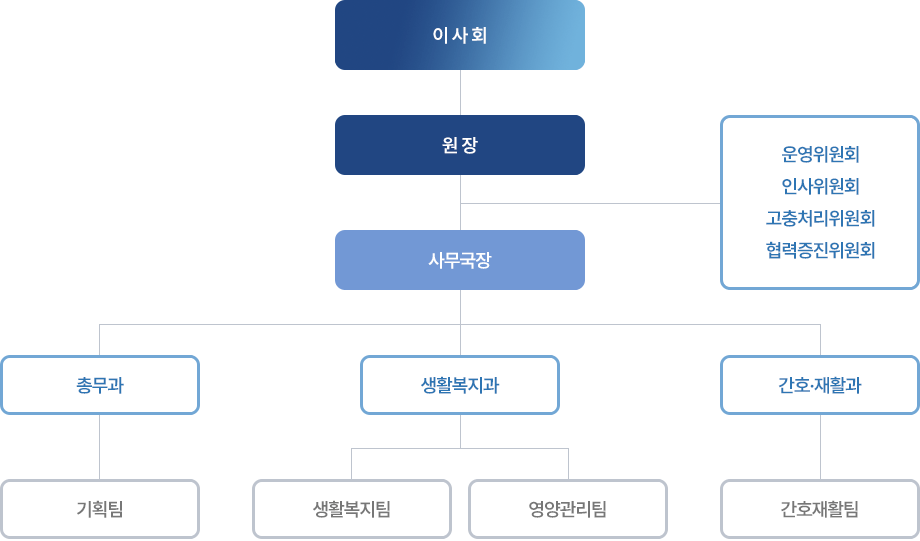The height and width of the screenshot is (541, 920).
Task: Click the connector between 간호·재활과 and 간호재활팀
Action: pyautogui.click(x=820, y=447)
